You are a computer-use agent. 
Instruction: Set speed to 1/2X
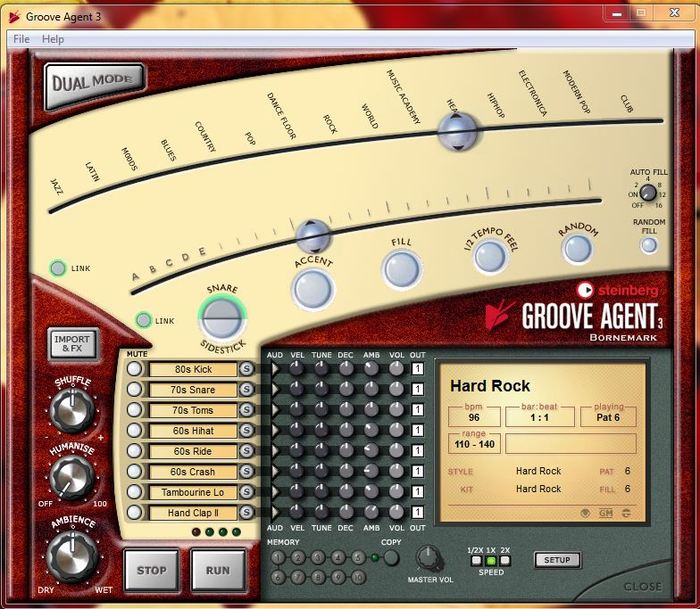[476, 561]
